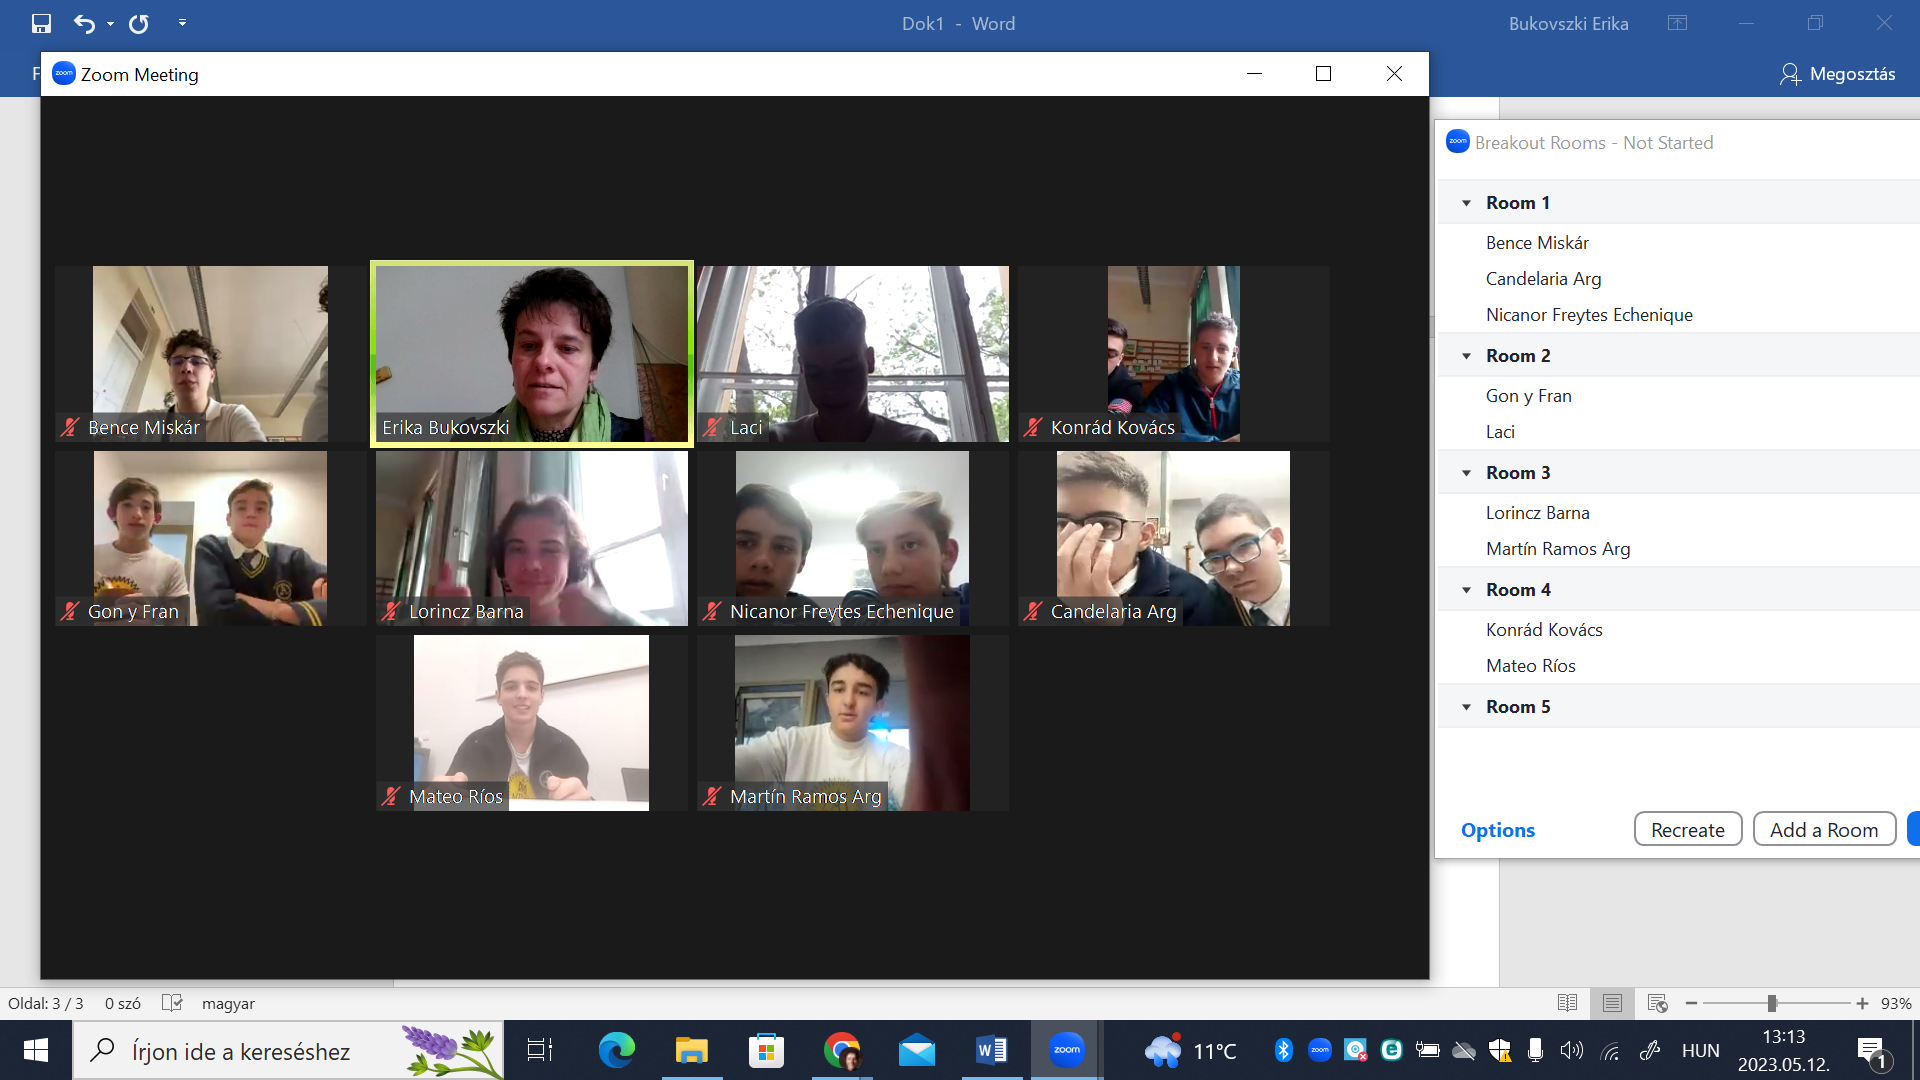Switch to Web Layout view icon

(x=1657, y=1003)
